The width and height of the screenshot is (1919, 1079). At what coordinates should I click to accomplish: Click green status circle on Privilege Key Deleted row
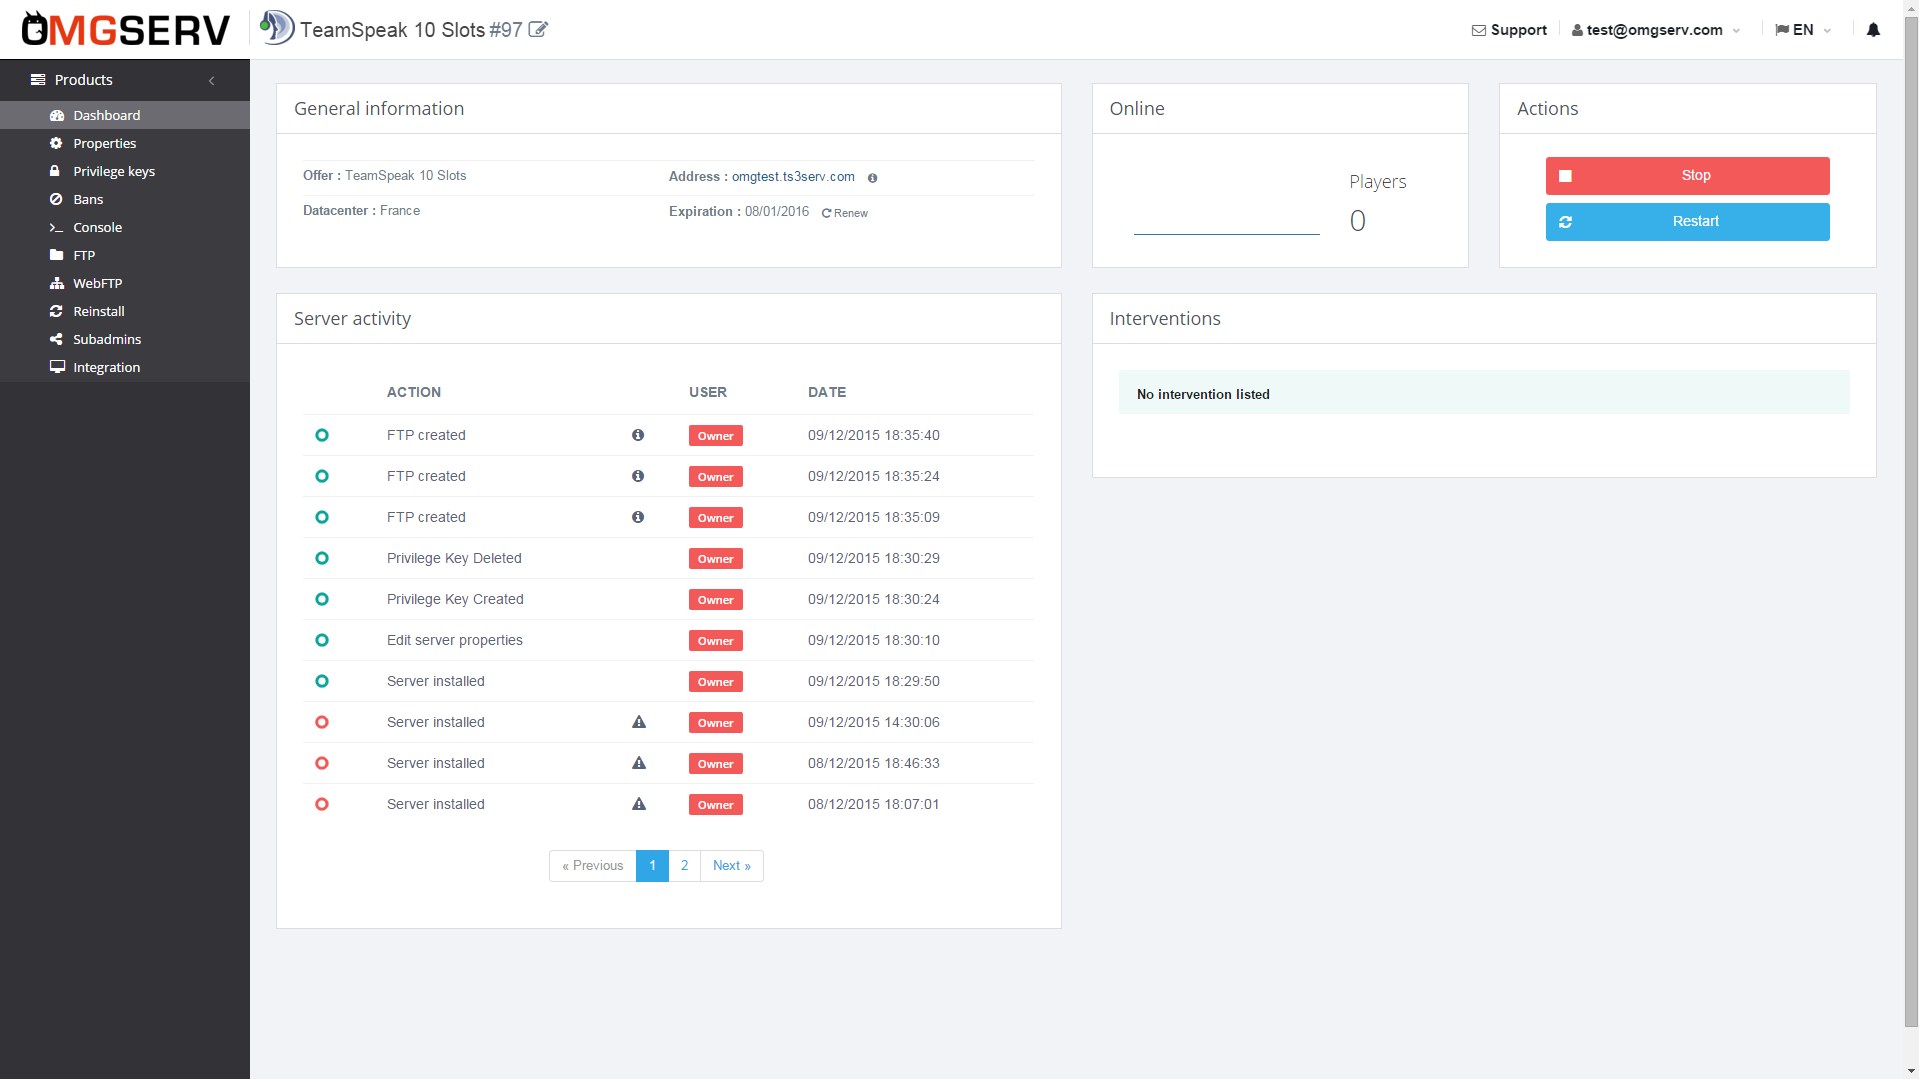pos(322,558)
